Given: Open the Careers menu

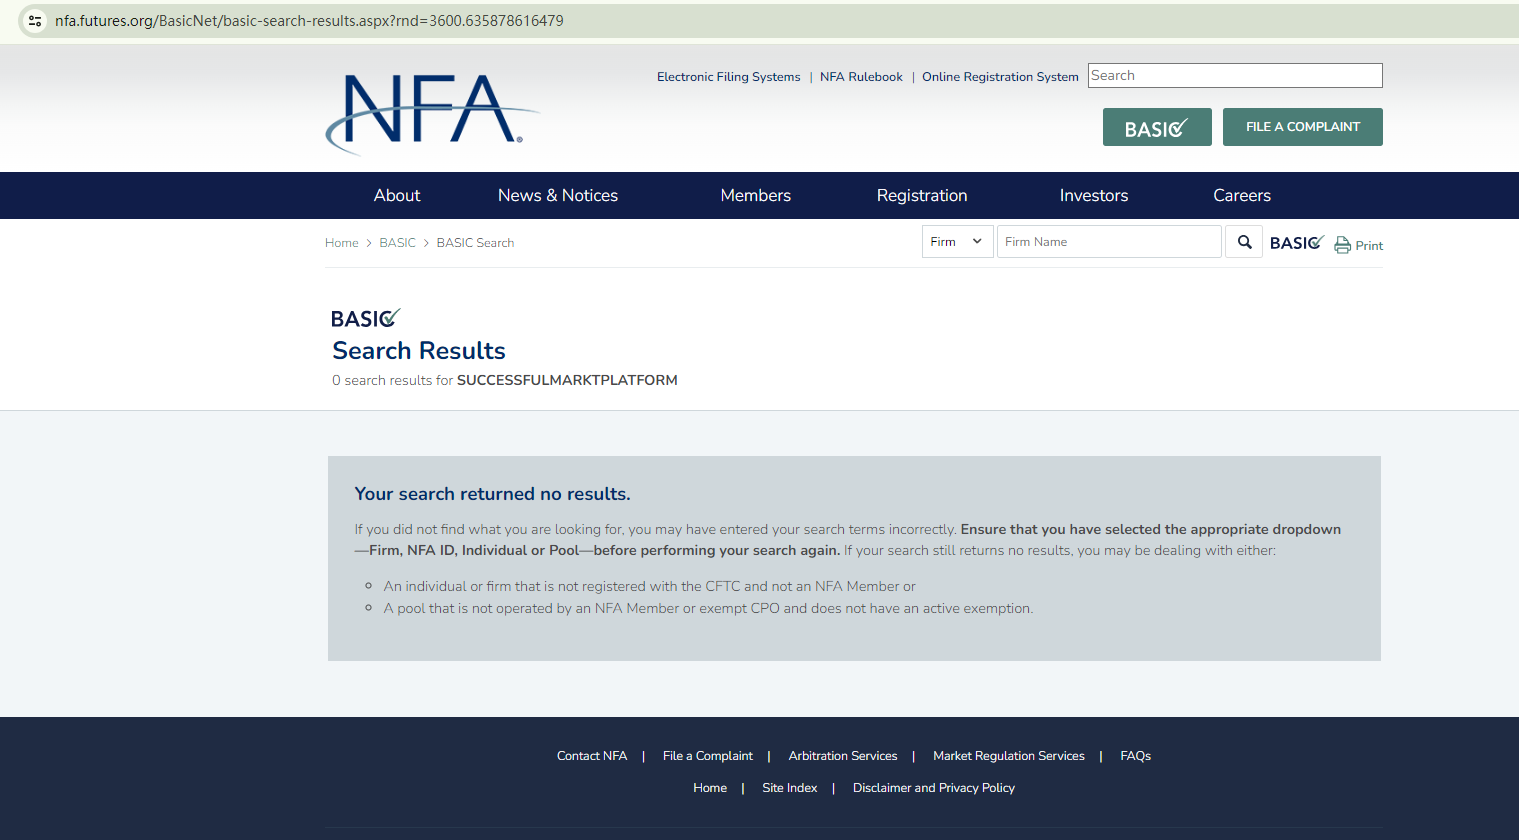Looking at the screenshot, I should click(1242, 196).
